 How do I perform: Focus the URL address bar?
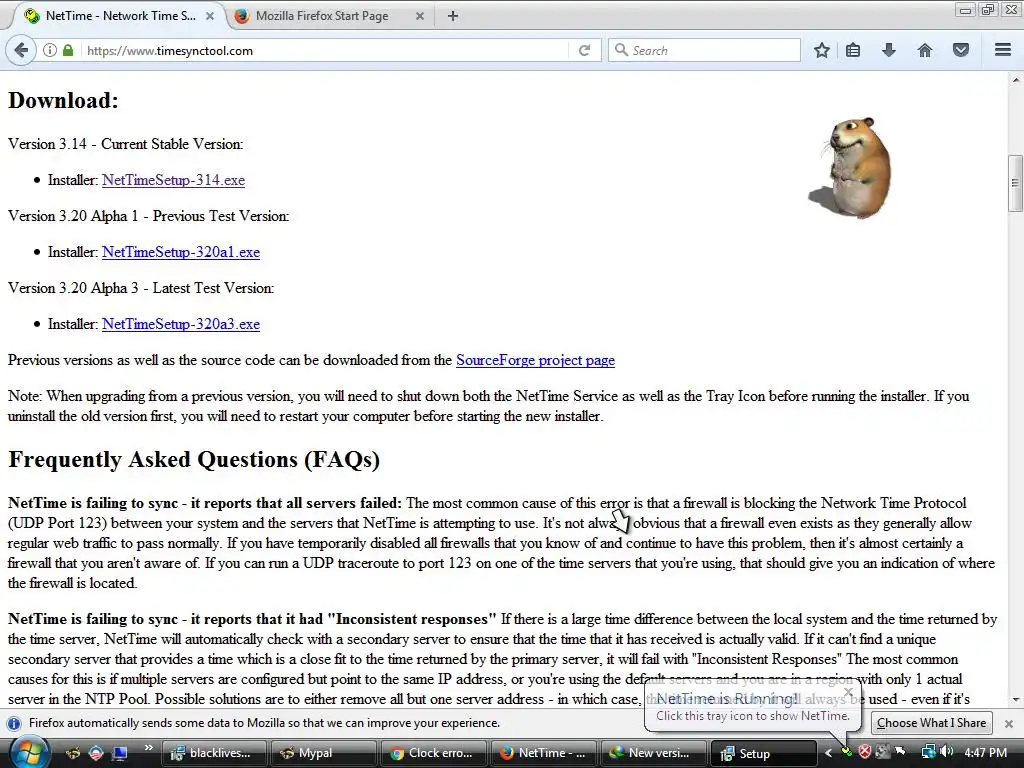point(323,50)
